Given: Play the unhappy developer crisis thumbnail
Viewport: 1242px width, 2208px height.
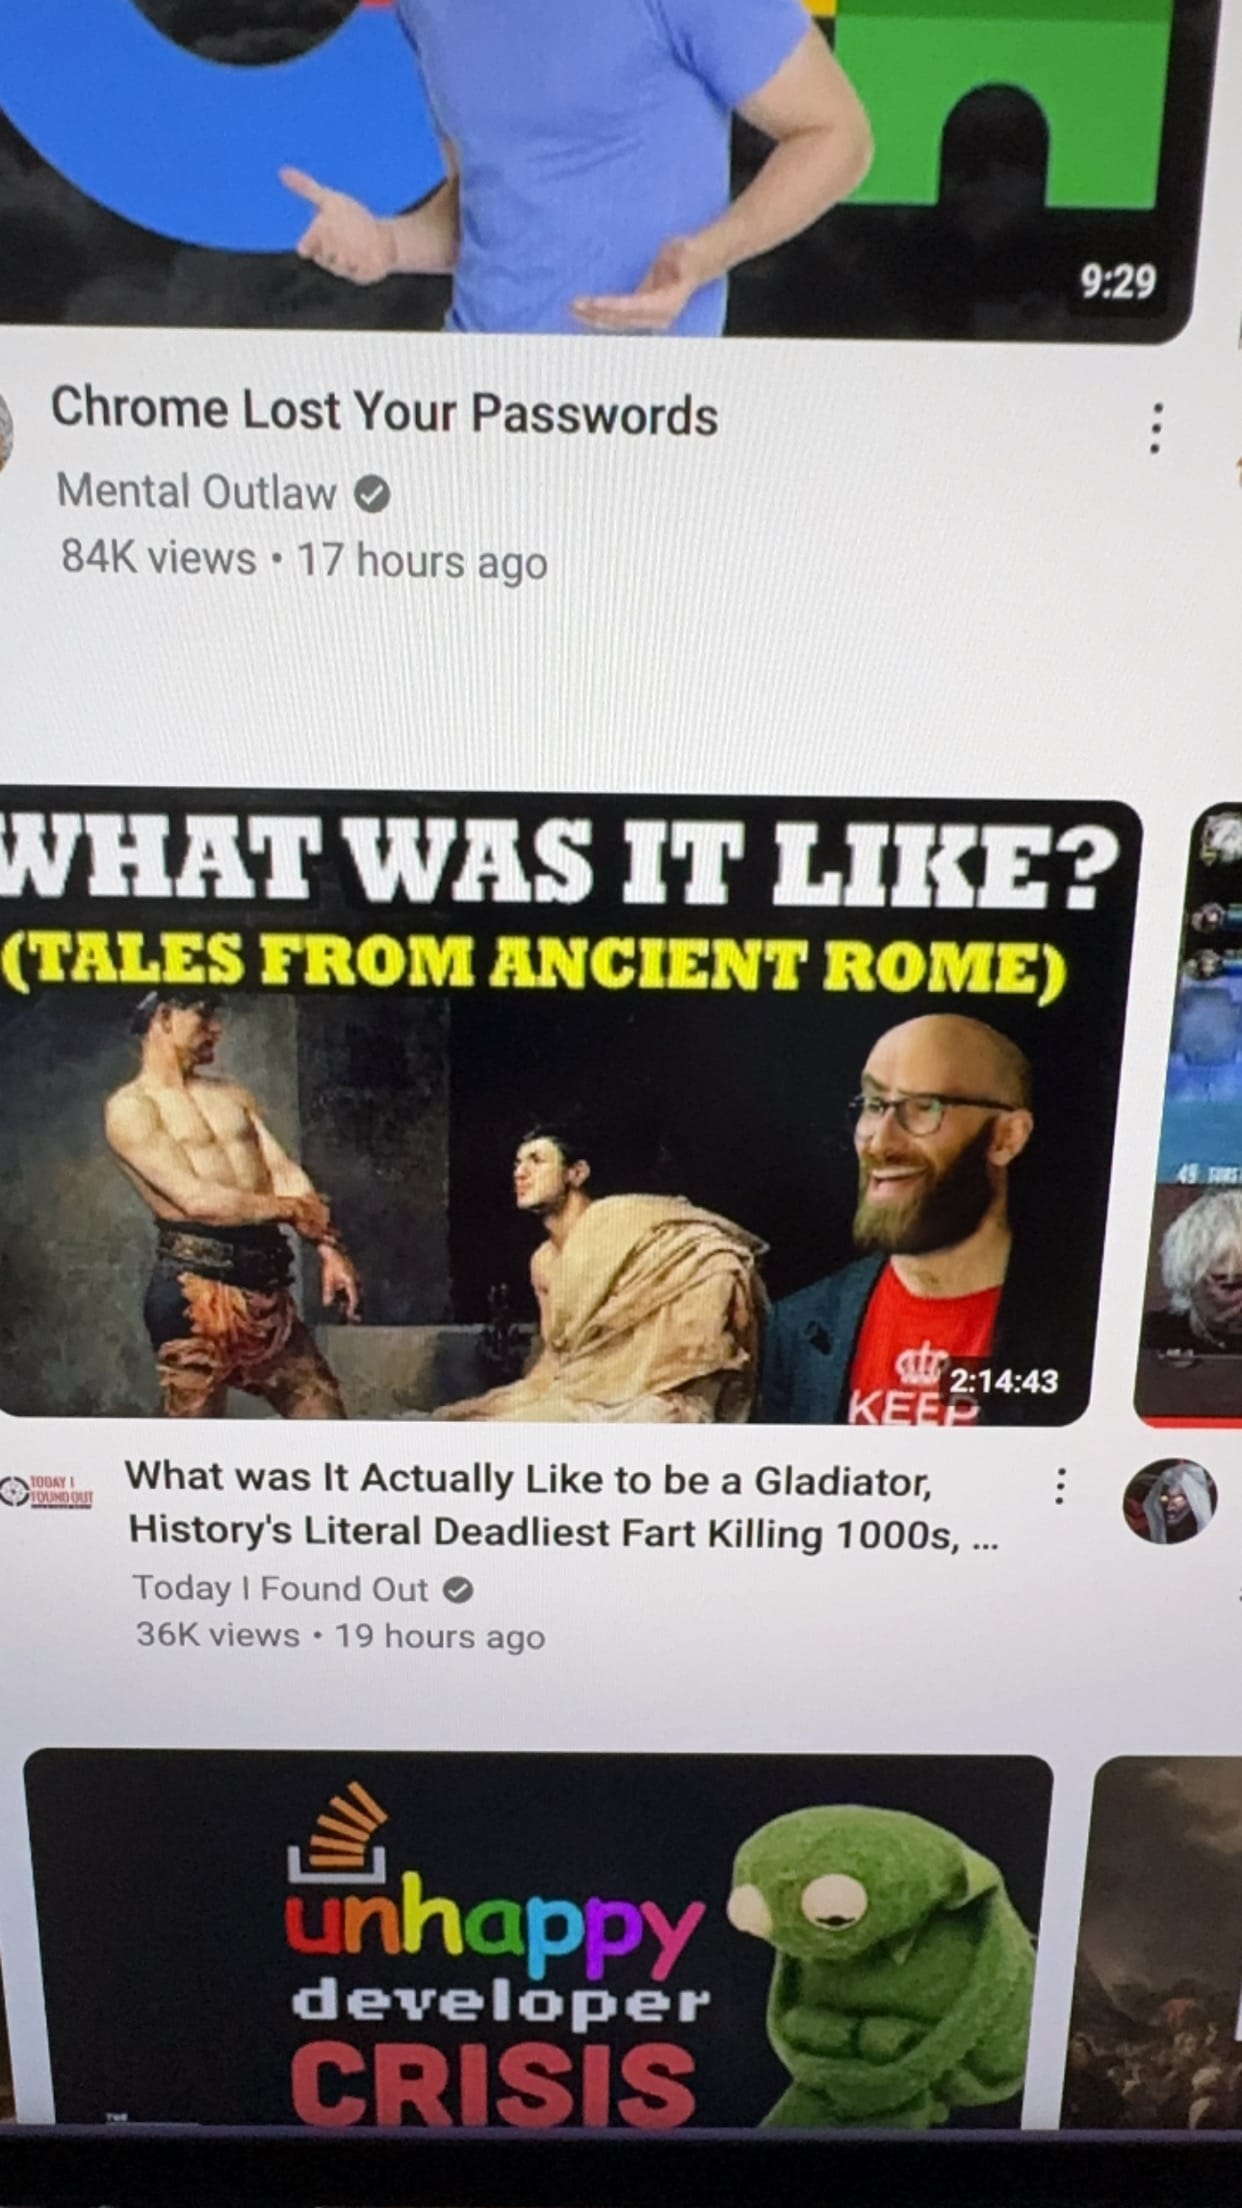Looking at the screenshot, I should point(538,1940).
